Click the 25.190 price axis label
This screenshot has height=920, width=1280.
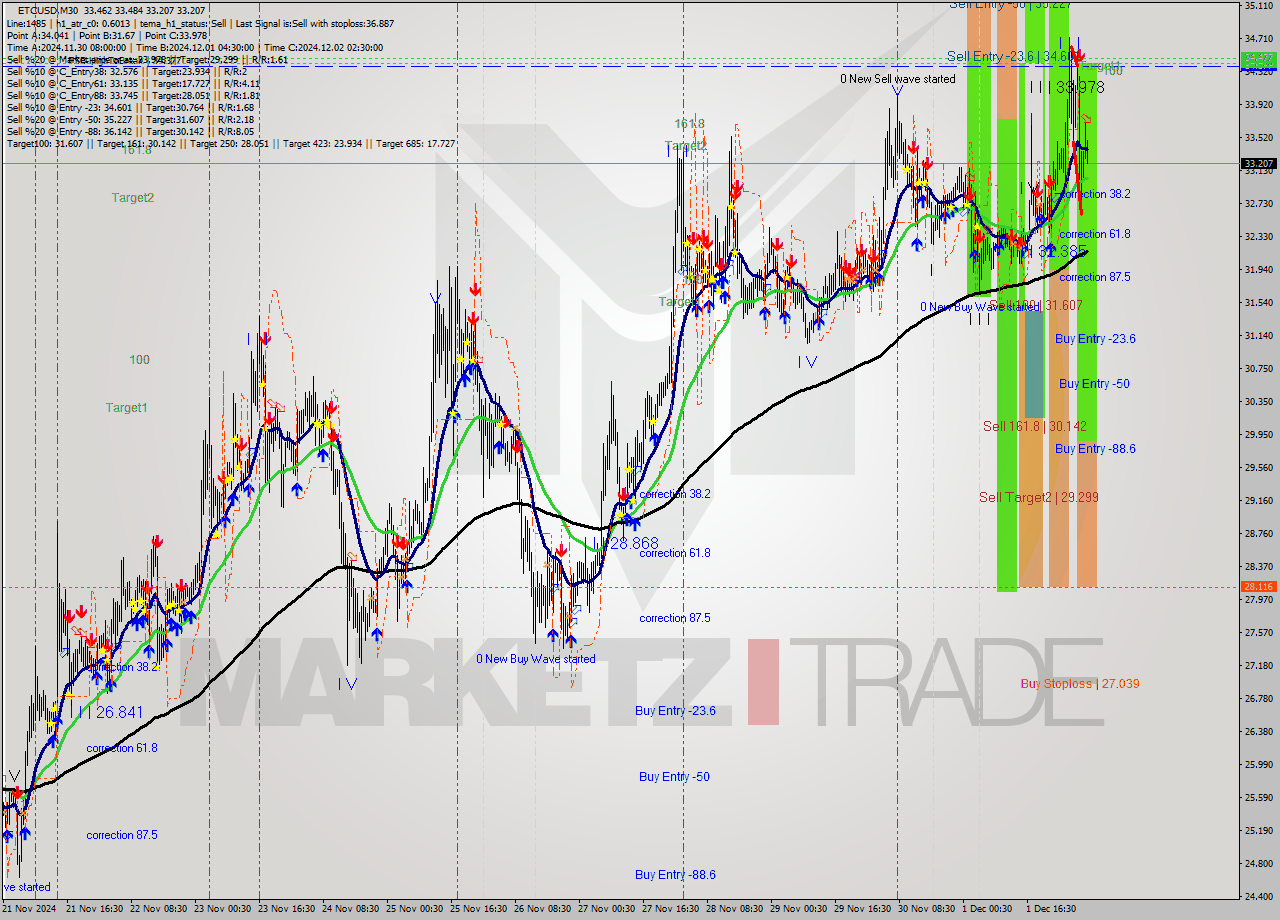(1258, 830)
